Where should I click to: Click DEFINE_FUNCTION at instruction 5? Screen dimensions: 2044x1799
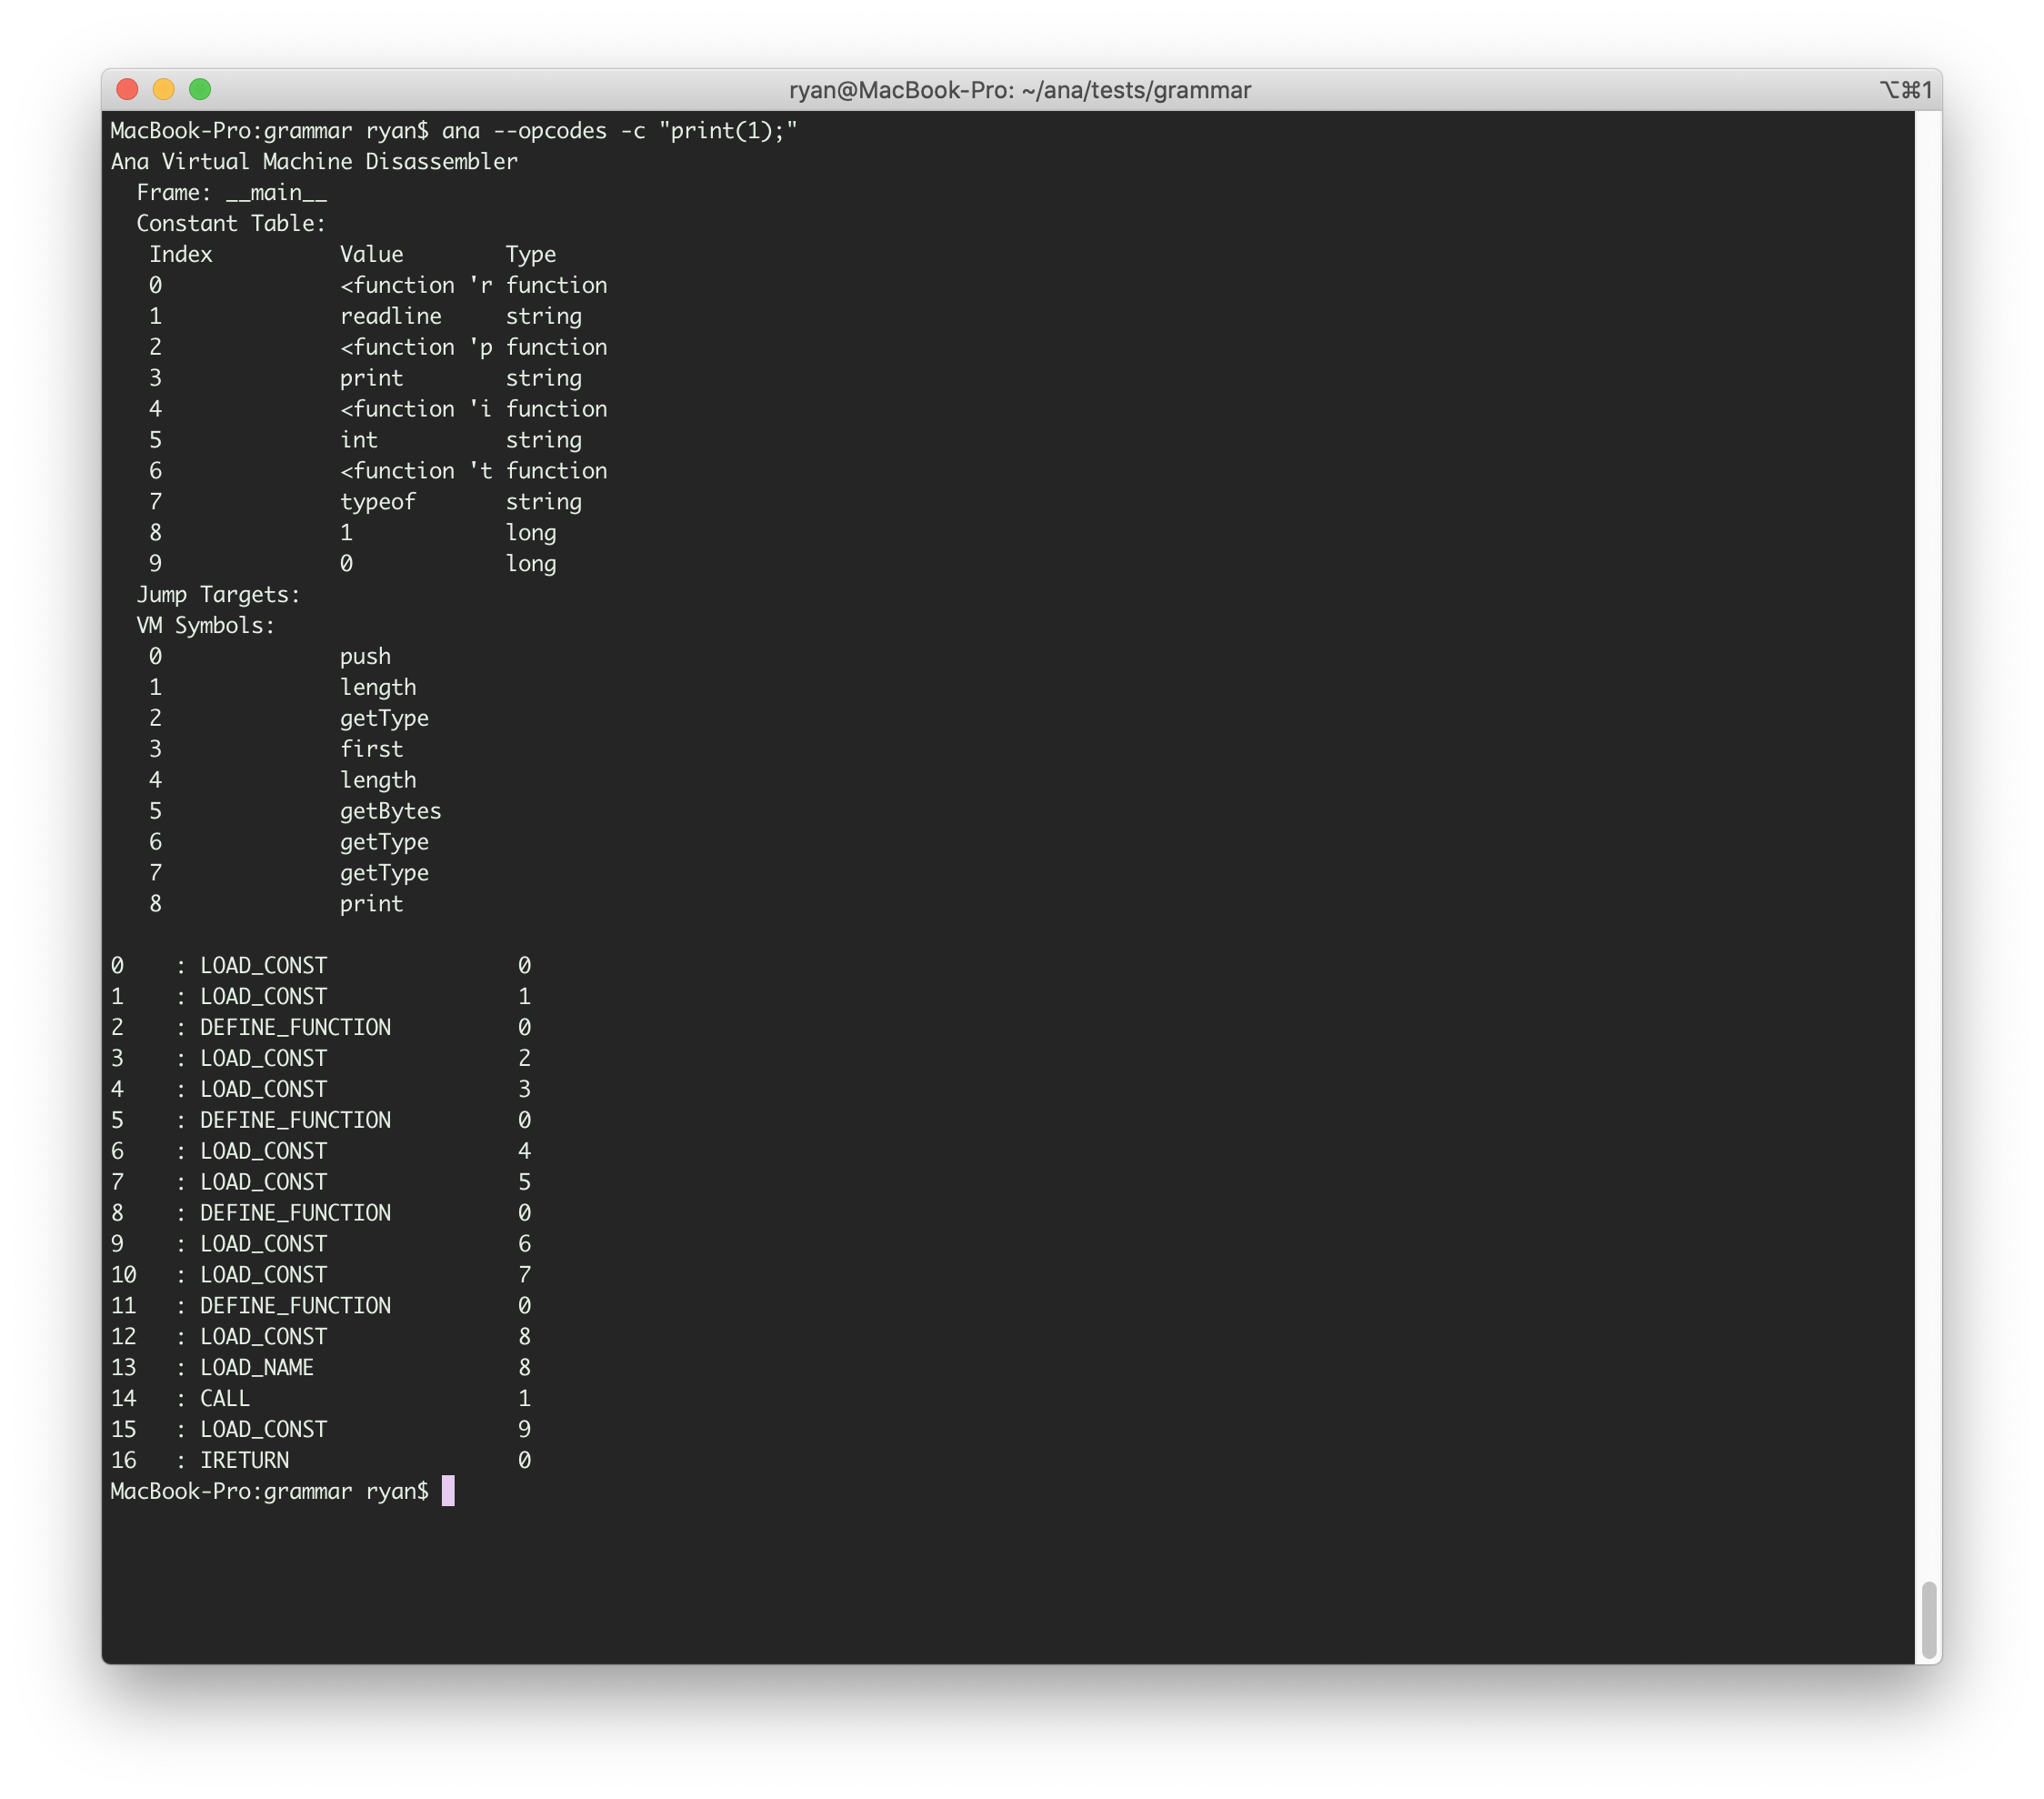(x=296, y=1122)
